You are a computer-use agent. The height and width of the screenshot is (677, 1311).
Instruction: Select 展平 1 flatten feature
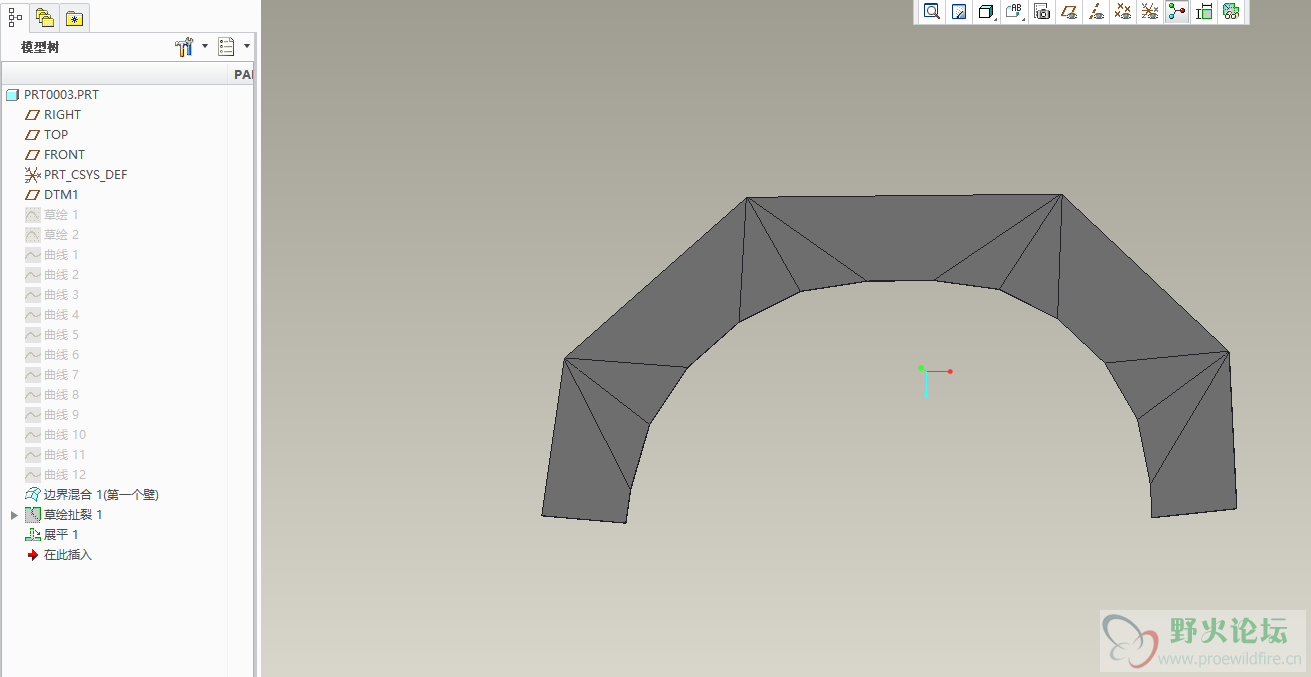click(60, 535)
